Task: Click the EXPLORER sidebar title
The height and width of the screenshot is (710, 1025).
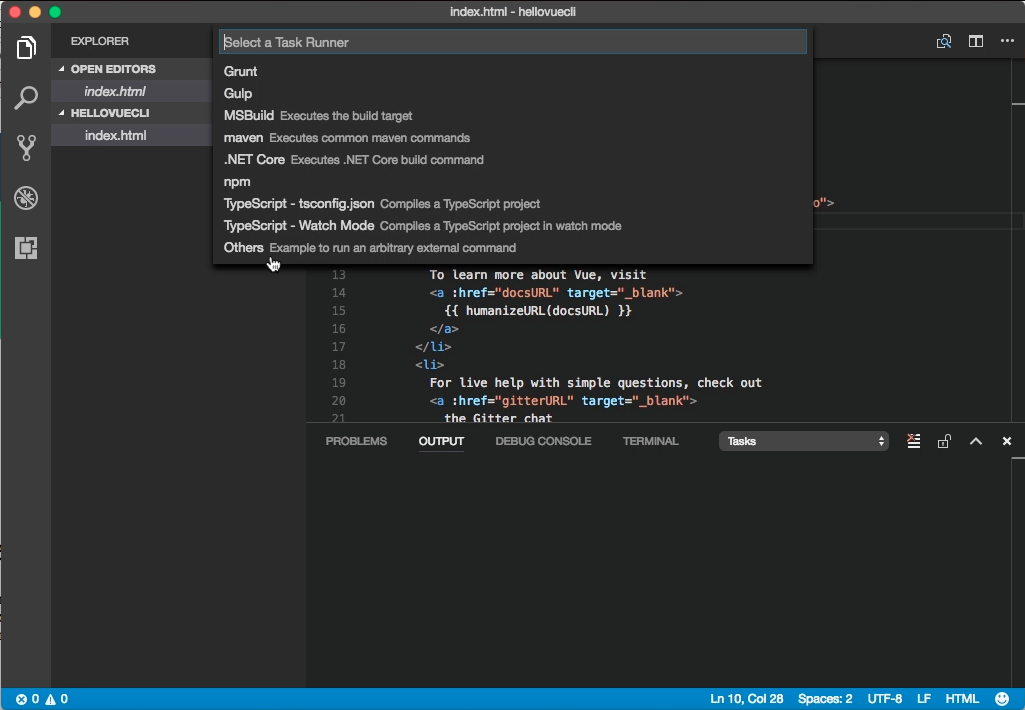Action: [99, 41]
